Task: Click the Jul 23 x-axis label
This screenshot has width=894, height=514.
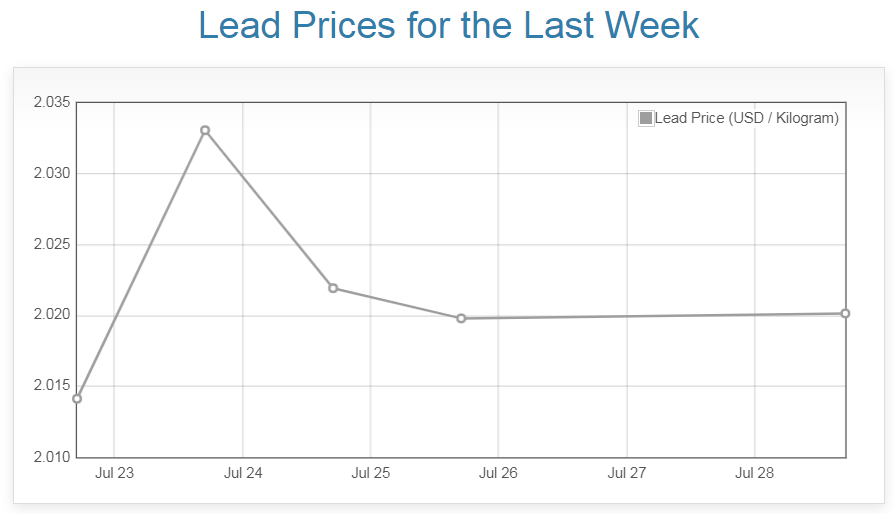Action: [114, 474]
